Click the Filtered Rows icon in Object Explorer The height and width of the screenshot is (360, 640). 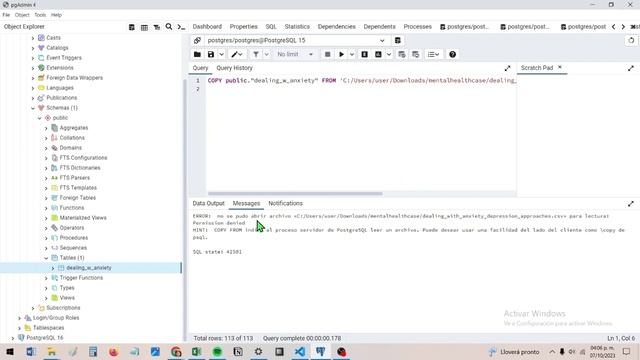pyautogui.click(x=157, y=27)
